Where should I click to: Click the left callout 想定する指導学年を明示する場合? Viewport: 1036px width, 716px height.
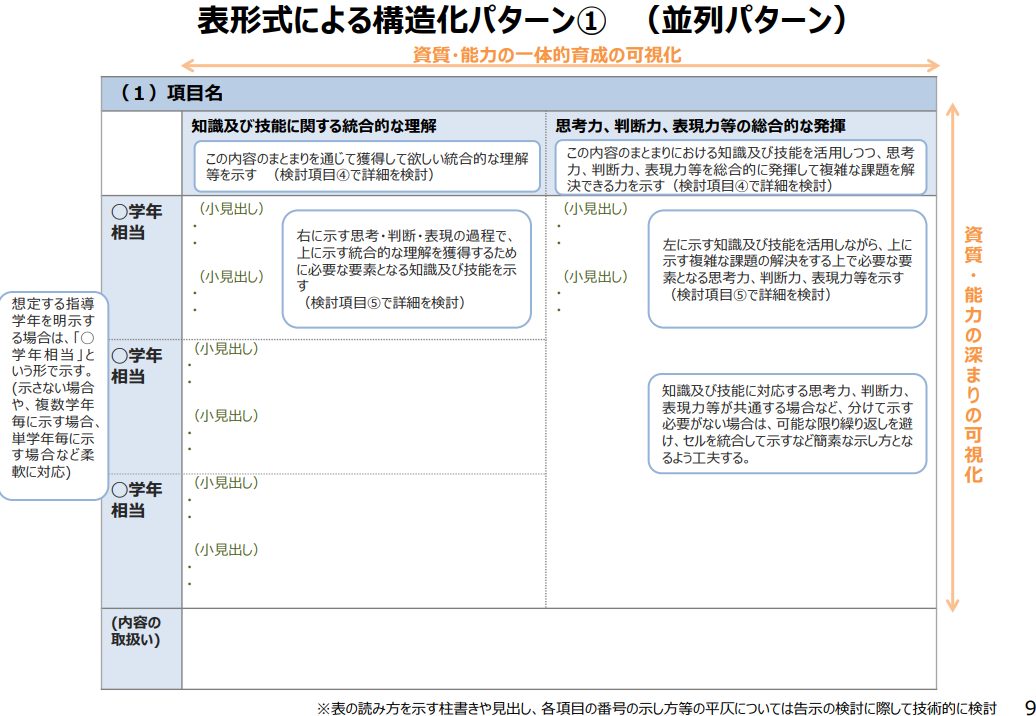[53, 396]
